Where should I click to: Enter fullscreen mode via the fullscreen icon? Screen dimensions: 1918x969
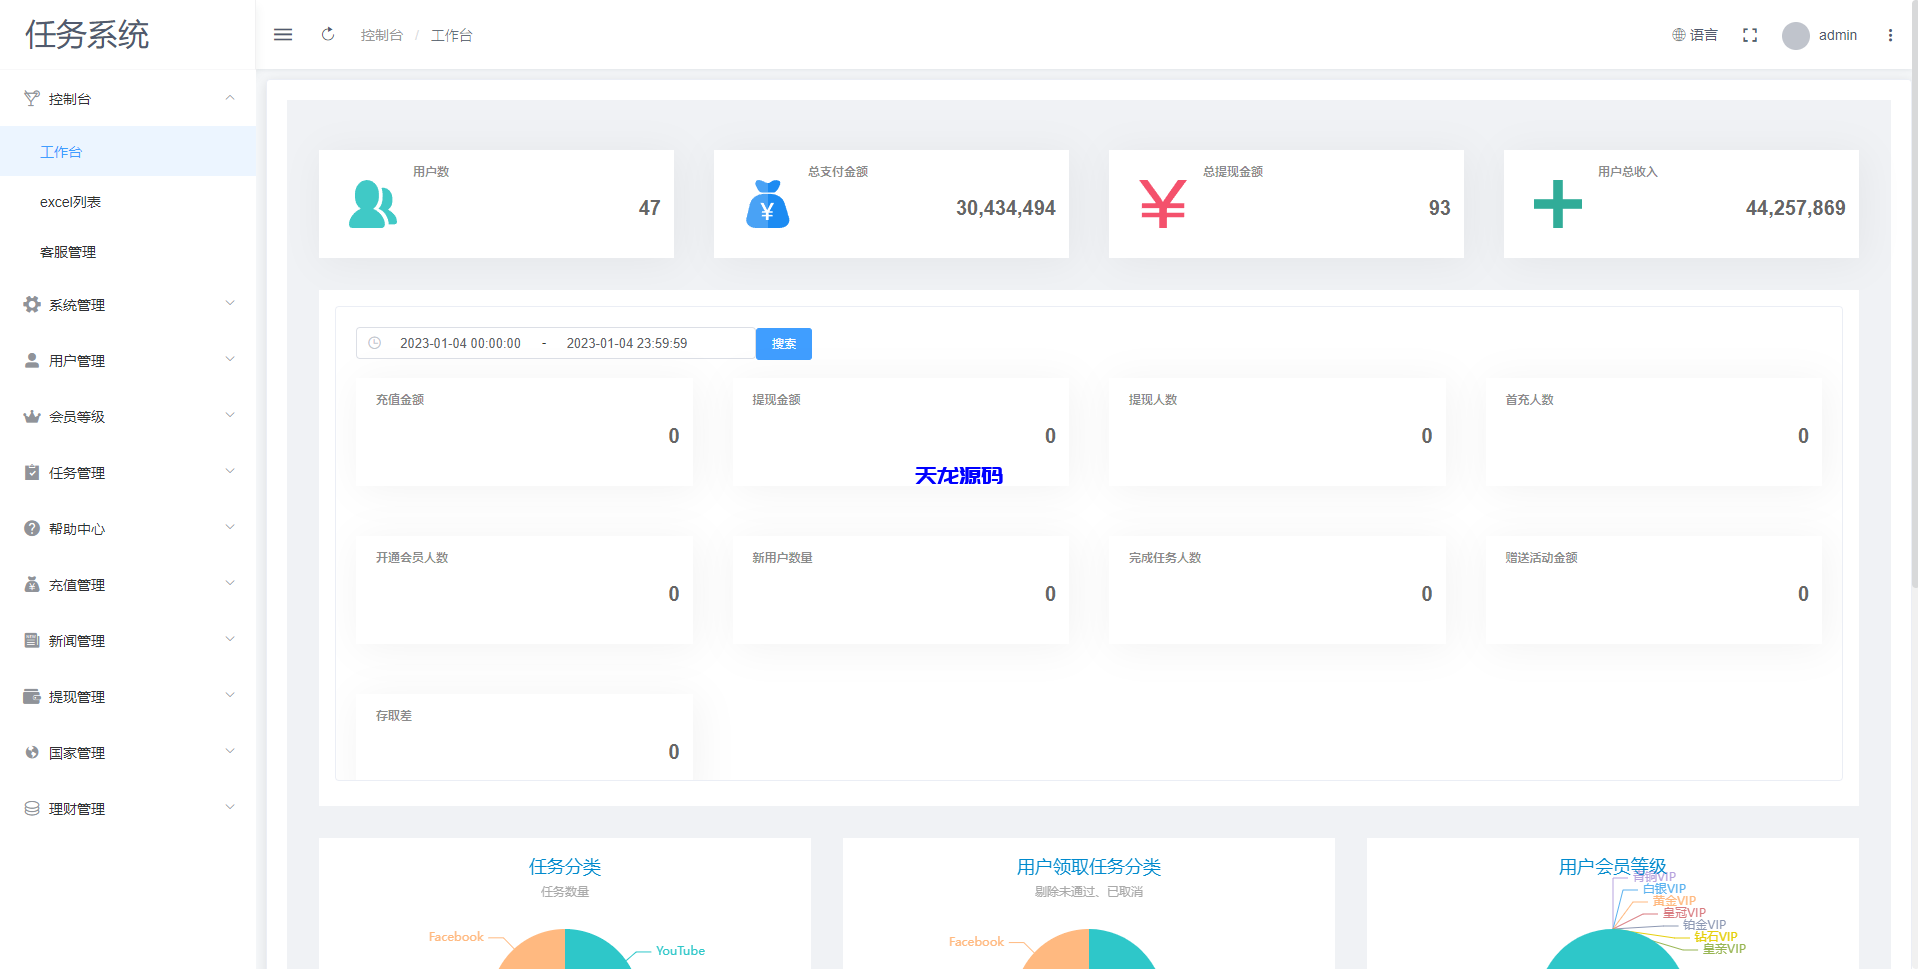point(1750,35)
